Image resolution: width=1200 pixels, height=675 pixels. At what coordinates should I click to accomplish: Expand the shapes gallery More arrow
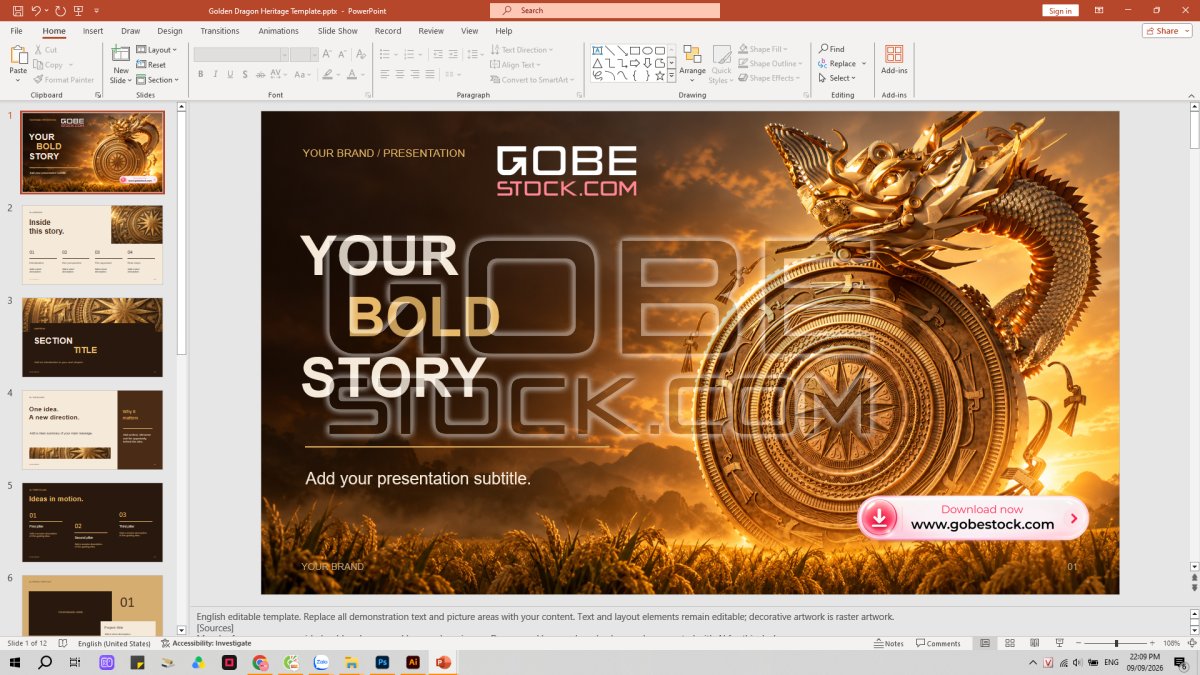(672, 76)
